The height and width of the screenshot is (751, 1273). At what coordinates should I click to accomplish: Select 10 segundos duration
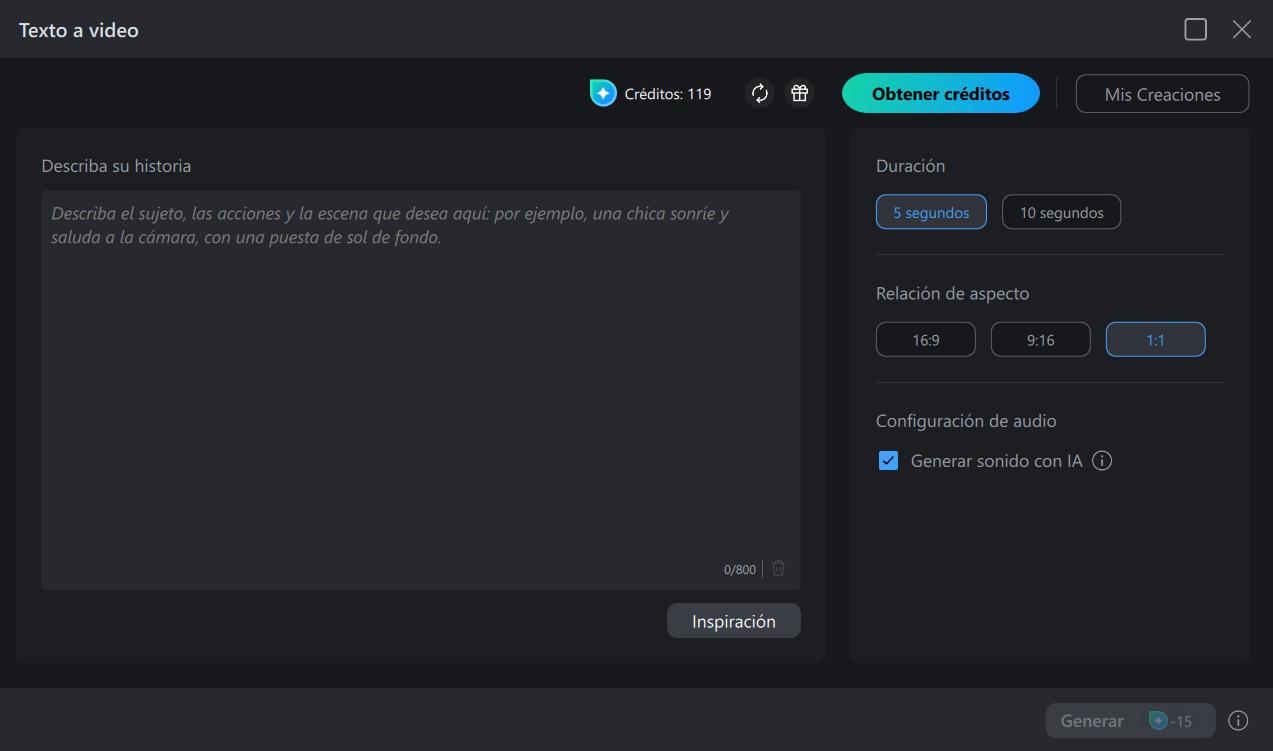pos(1060,211)
